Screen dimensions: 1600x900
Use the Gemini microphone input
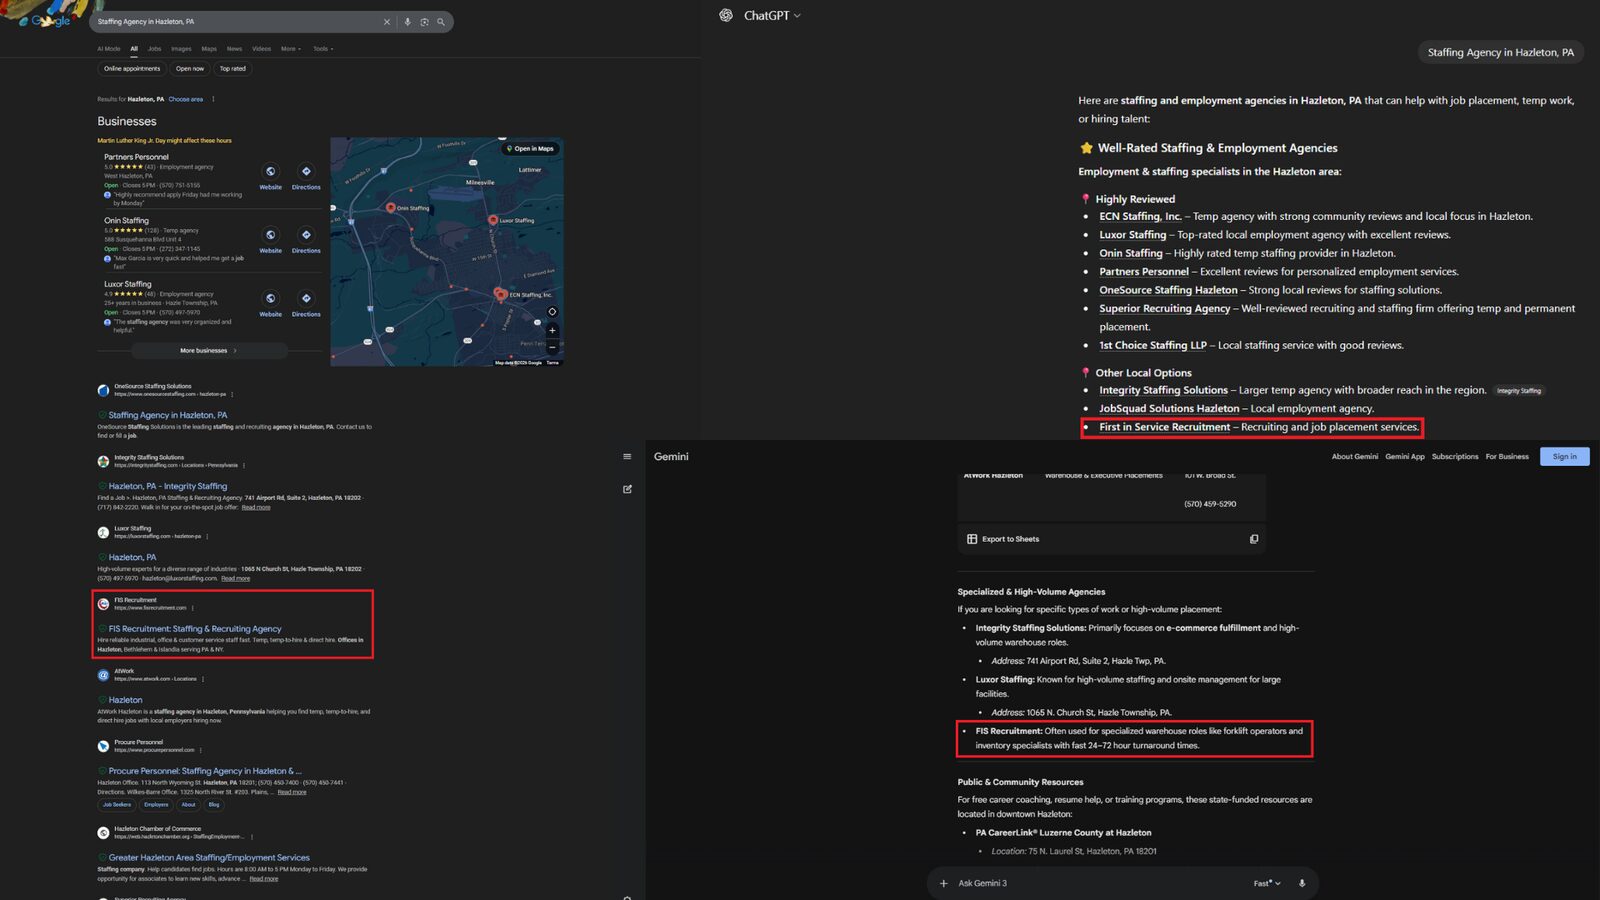[1302, 883]
